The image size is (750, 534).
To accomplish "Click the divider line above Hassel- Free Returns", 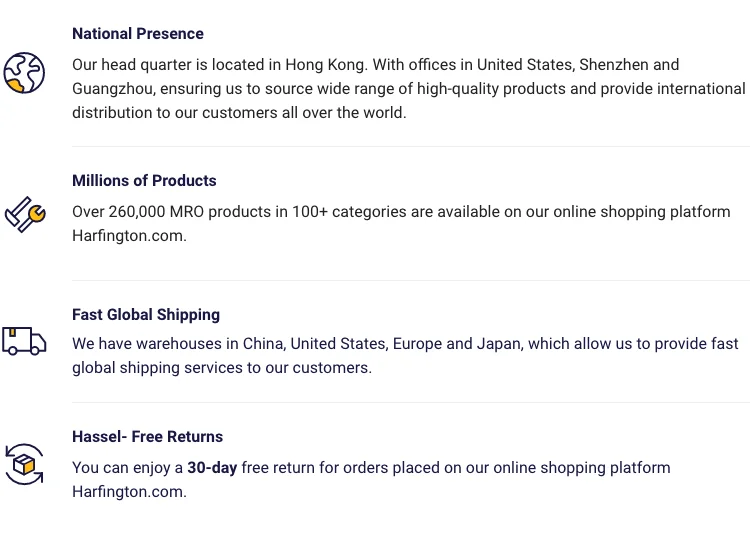I will pos(410,403).
